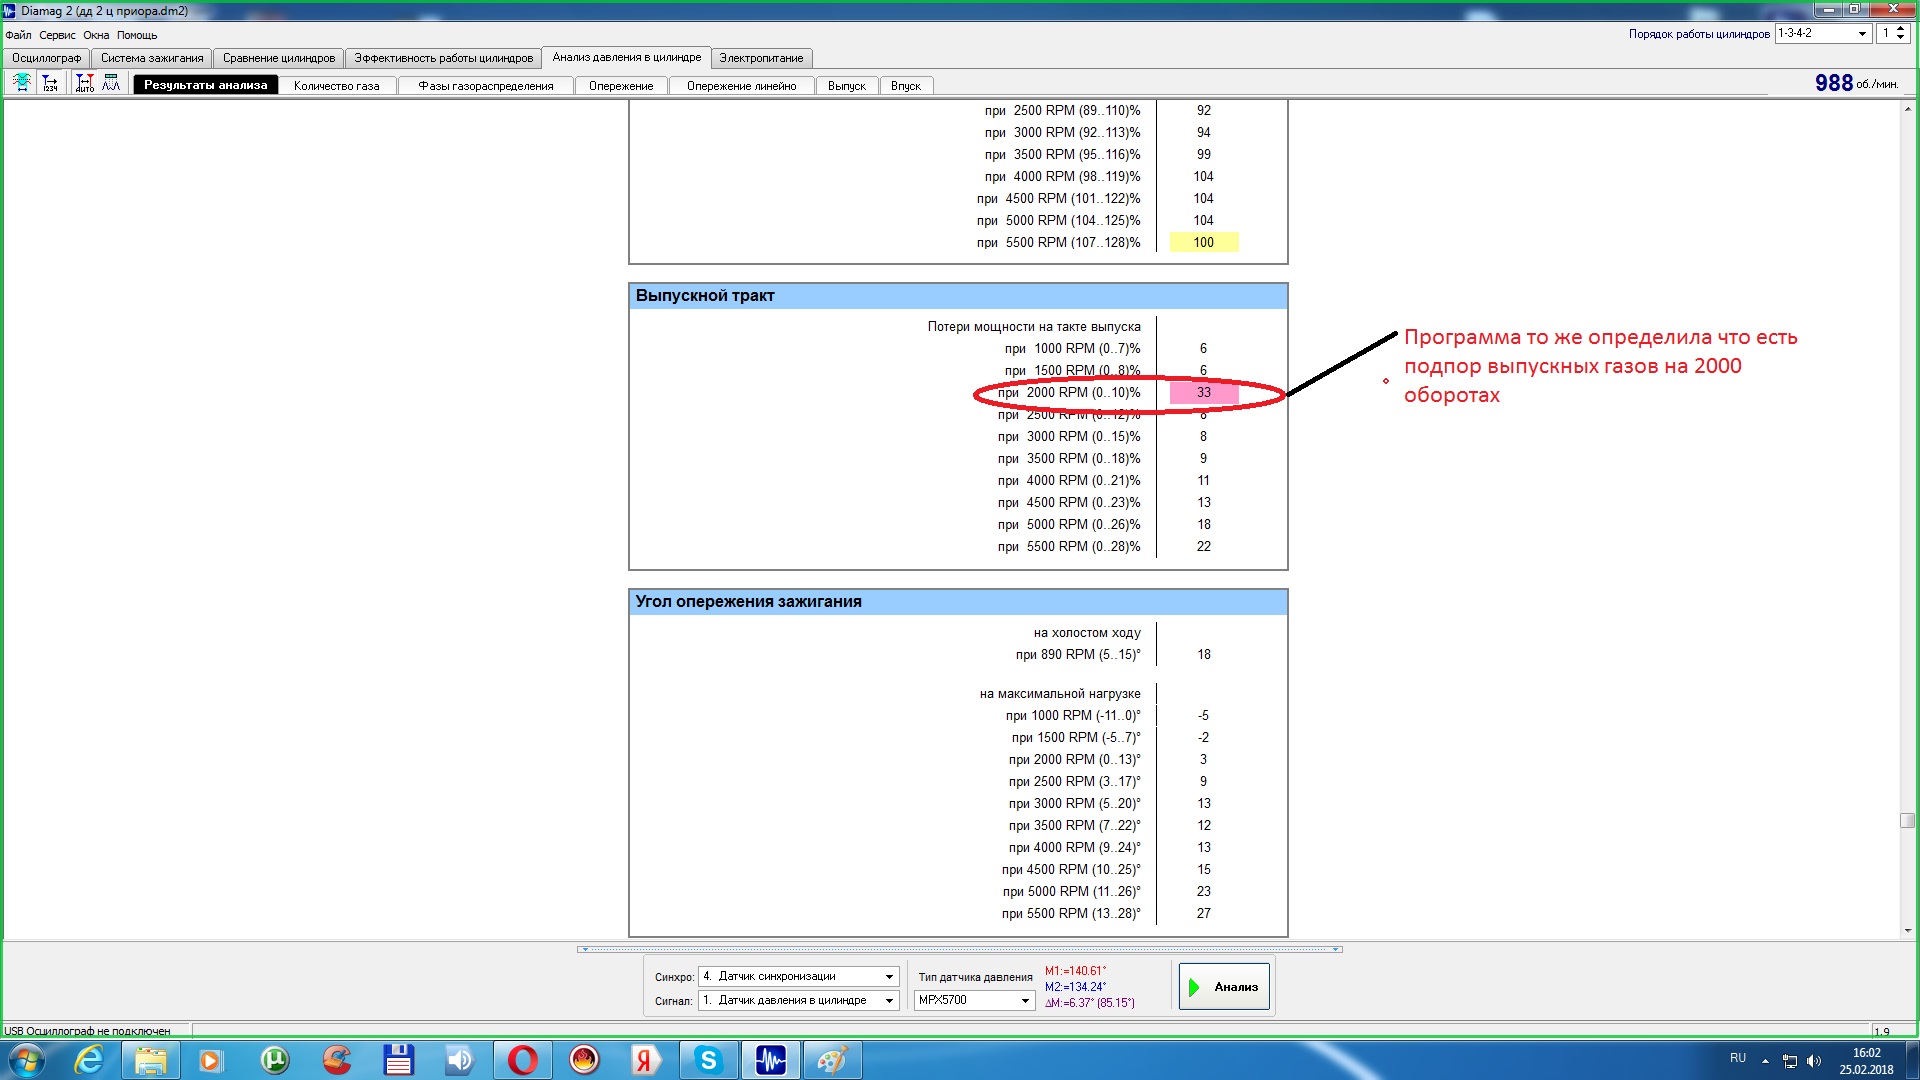The width and height of the screenshot is (1920, 1080).
Task: Open uTorrent from the taskbar
Action: [x=274, y=1060]
